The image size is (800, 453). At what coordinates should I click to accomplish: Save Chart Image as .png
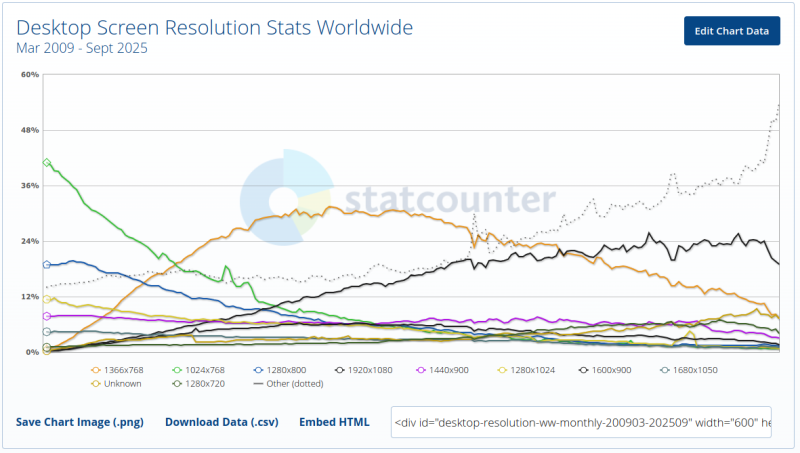point(80,422)
